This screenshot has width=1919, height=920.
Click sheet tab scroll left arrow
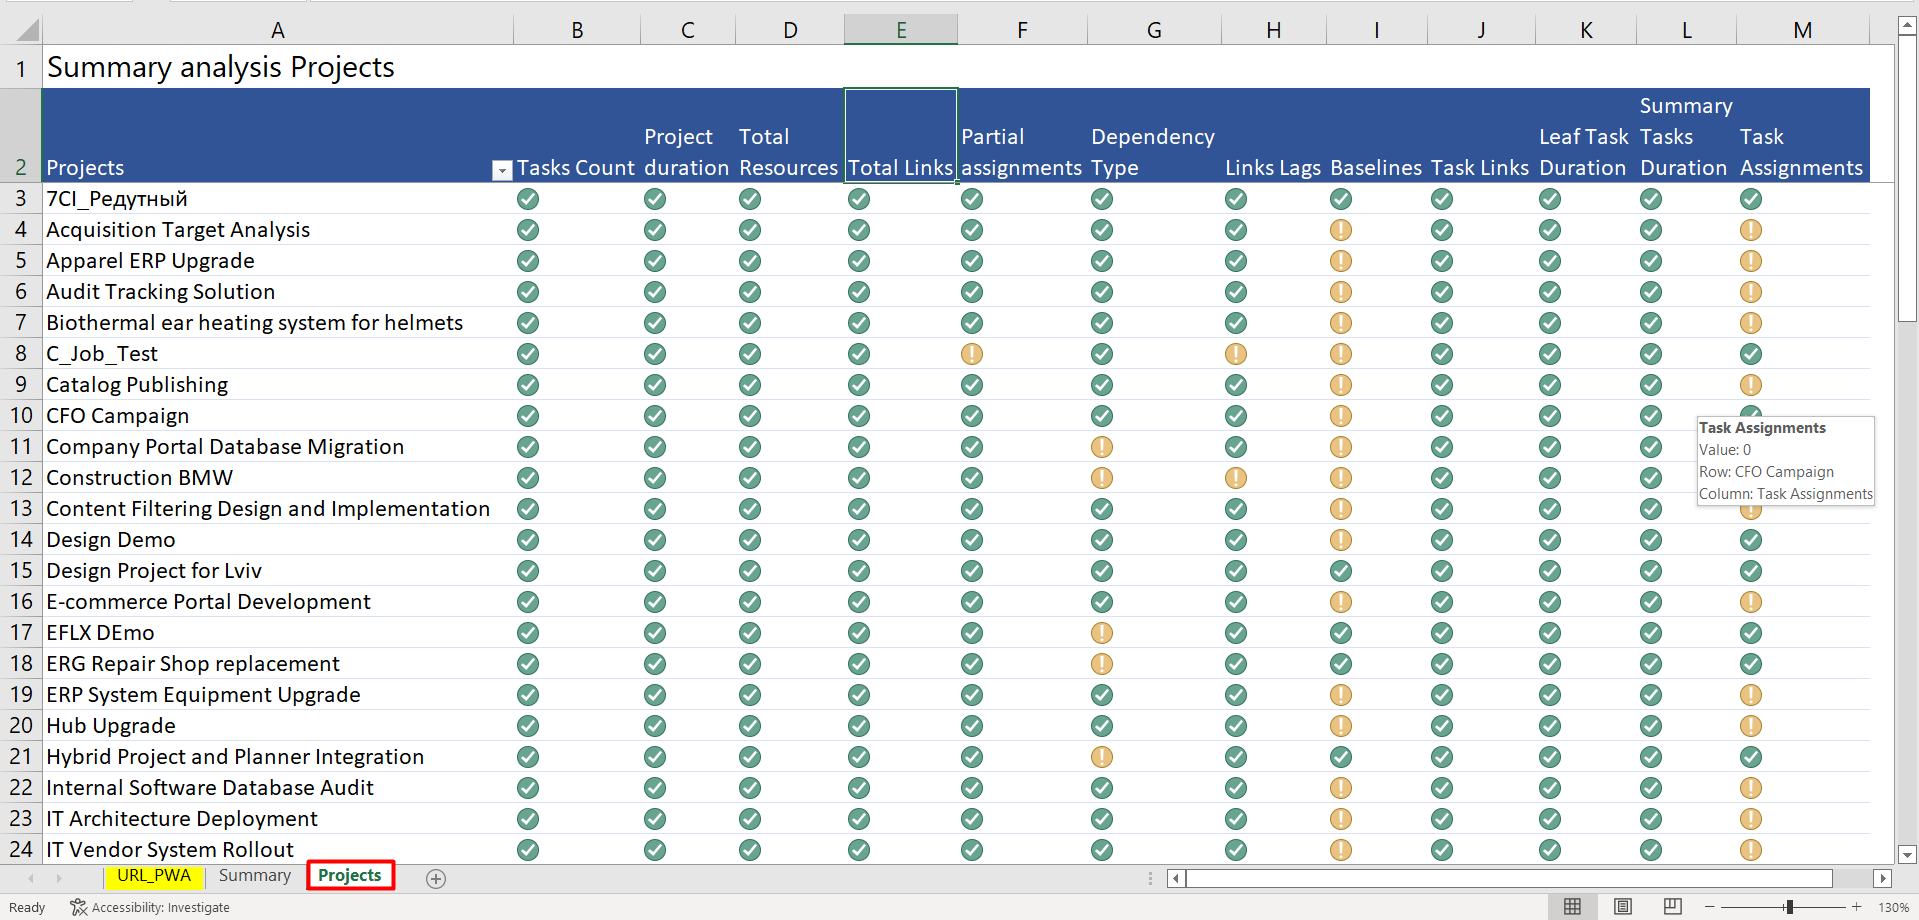tap(31, 878)
